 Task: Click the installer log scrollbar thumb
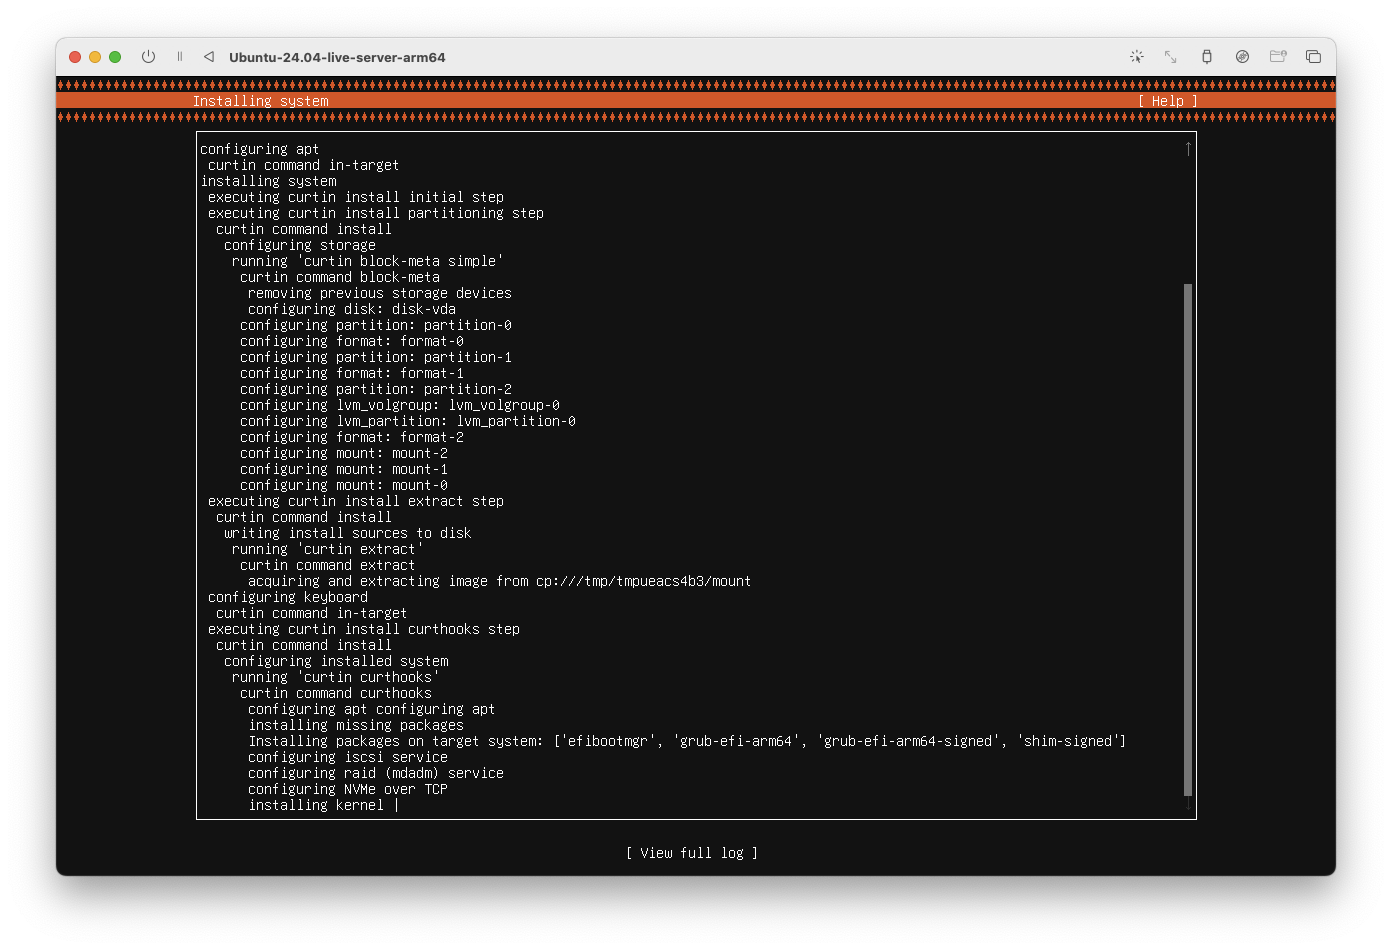[1188, 540]
